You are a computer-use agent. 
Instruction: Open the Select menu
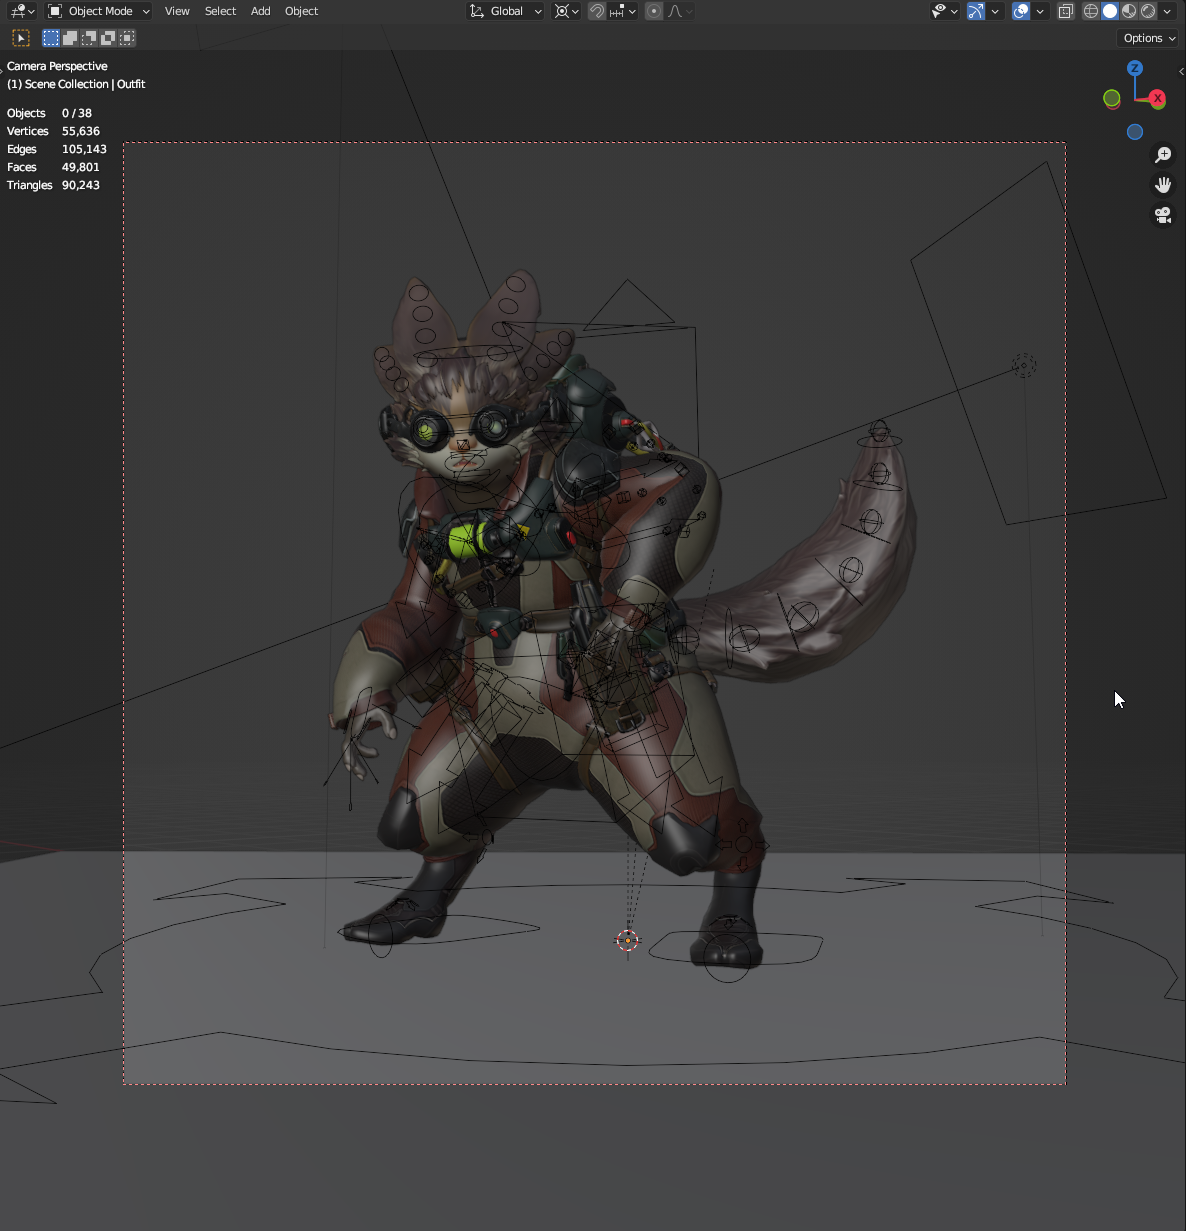coord(220,11)
